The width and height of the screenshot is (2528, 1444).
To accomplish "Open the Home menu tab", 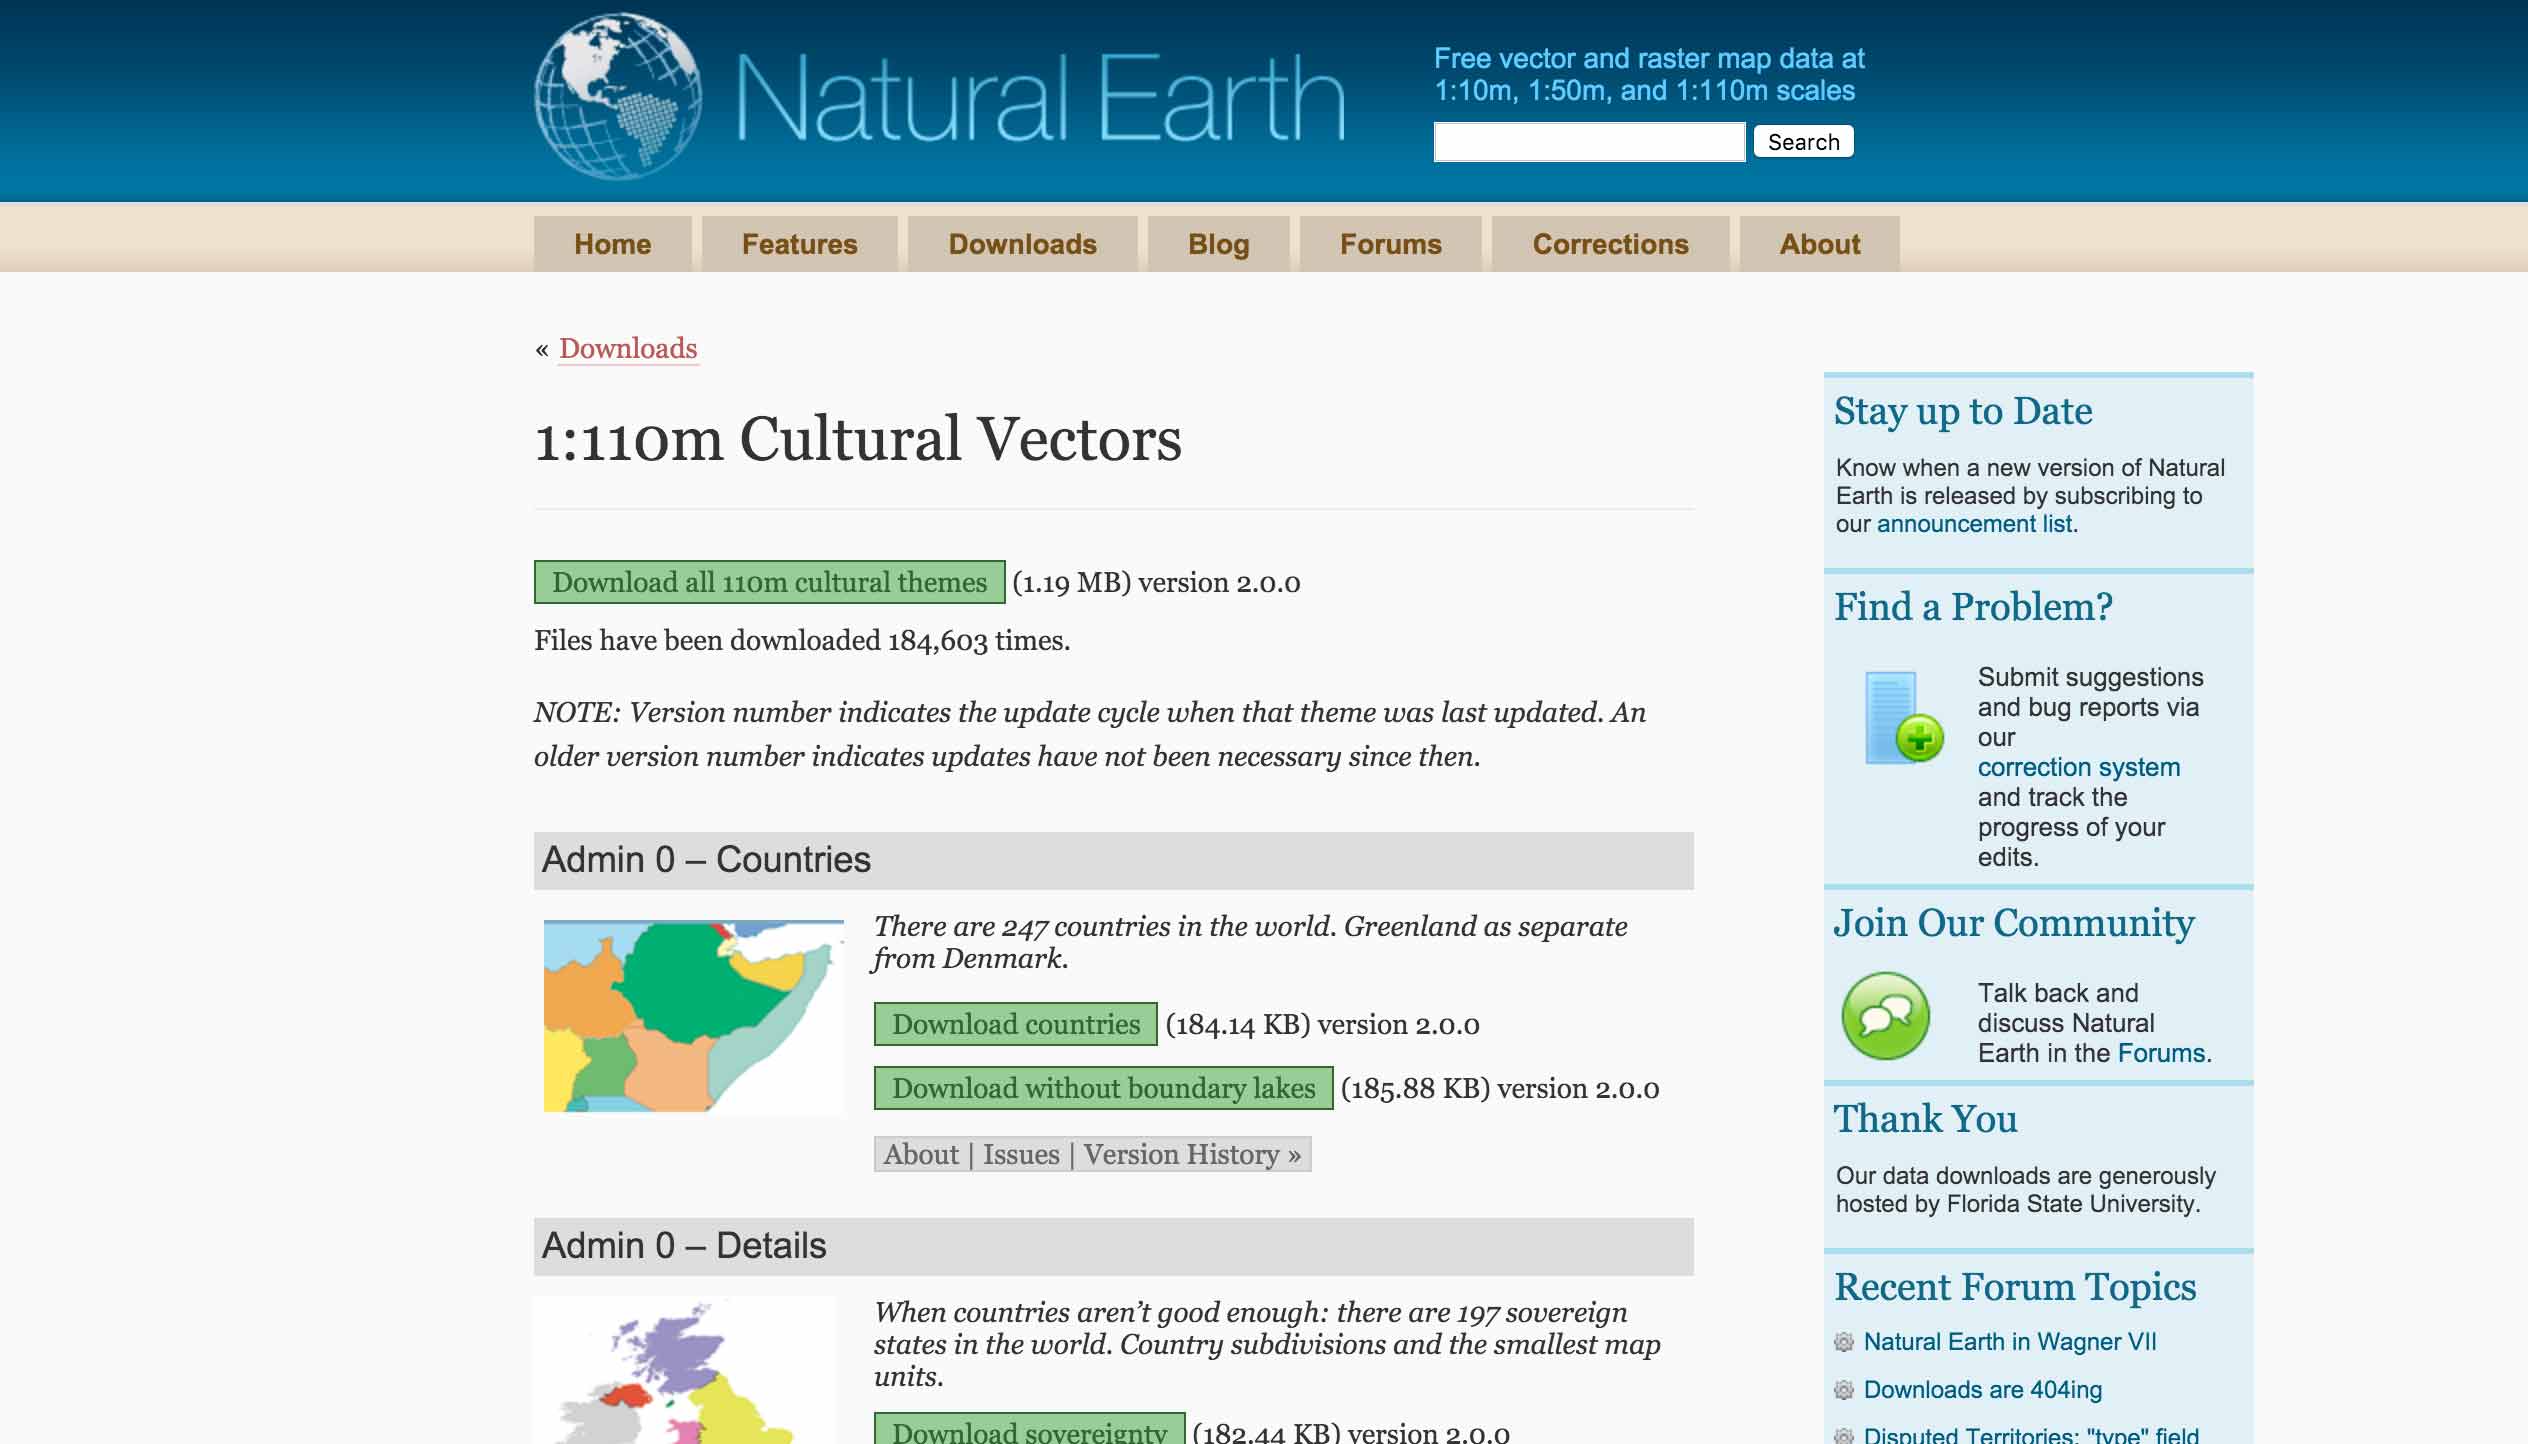I will click(x=612, y=244).
